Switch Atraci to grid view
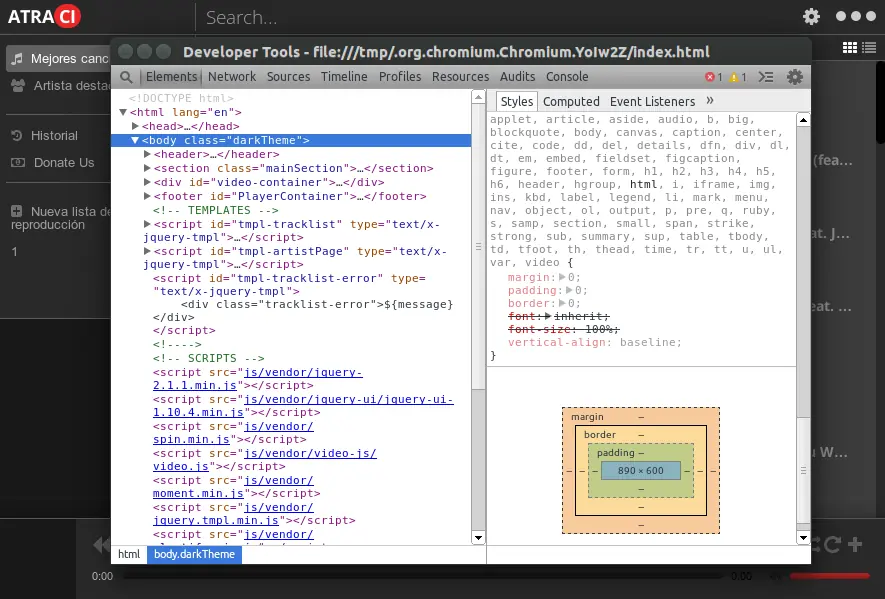The image size is (885, 599). tap(849, 48)
